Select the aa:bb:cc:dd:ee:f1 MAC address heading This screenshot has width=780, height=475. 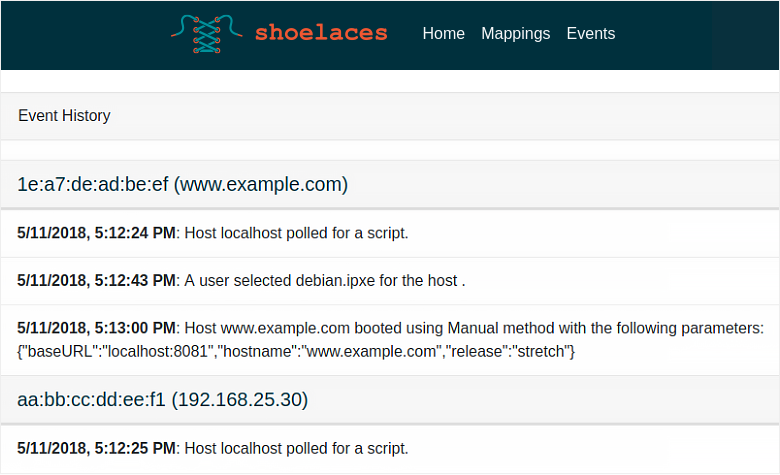[x=91, y=400]
